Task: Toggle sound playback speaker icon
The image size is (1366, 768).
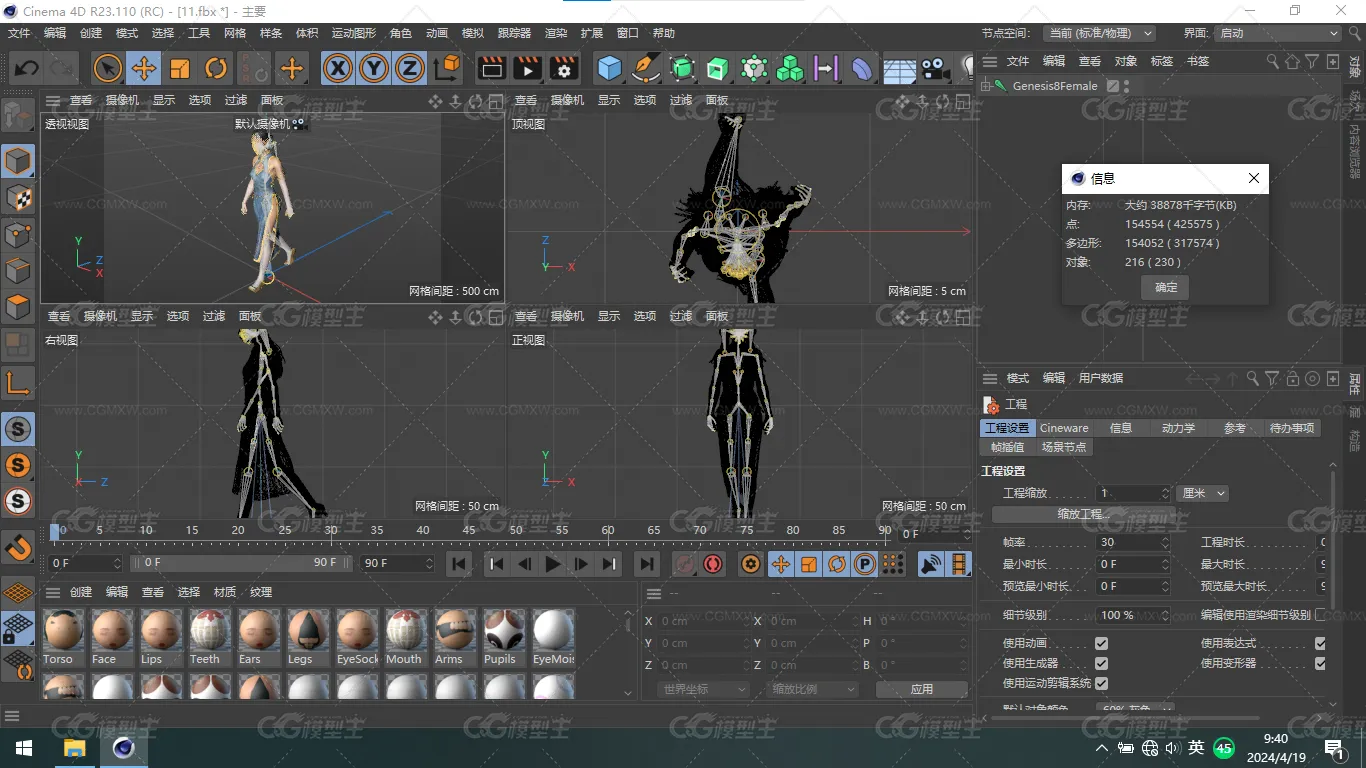Action: pos(931,564)
